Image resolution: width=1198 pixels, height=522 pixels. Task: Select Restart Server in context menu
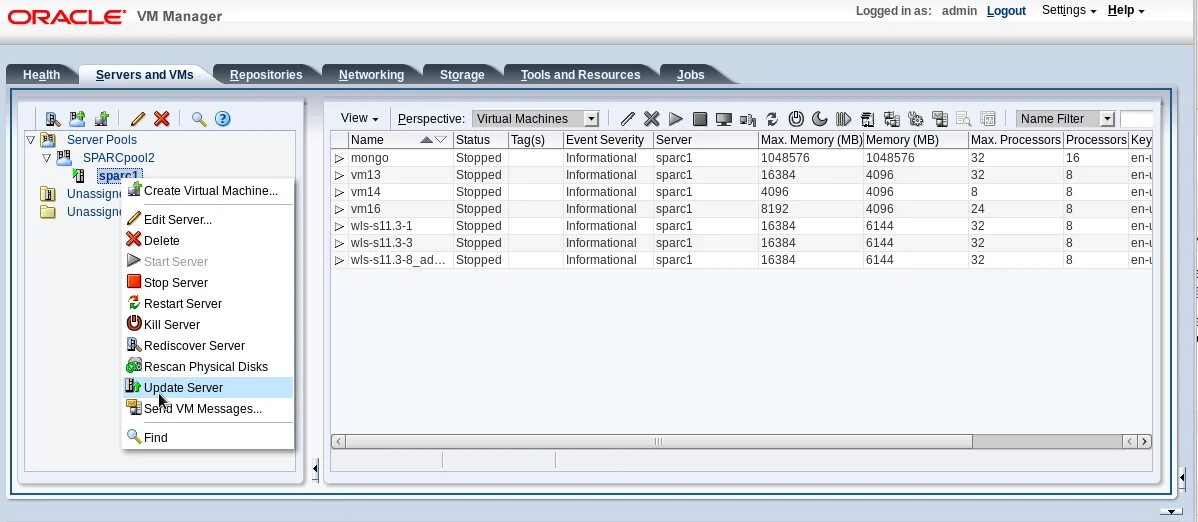[x=208, y=303]
